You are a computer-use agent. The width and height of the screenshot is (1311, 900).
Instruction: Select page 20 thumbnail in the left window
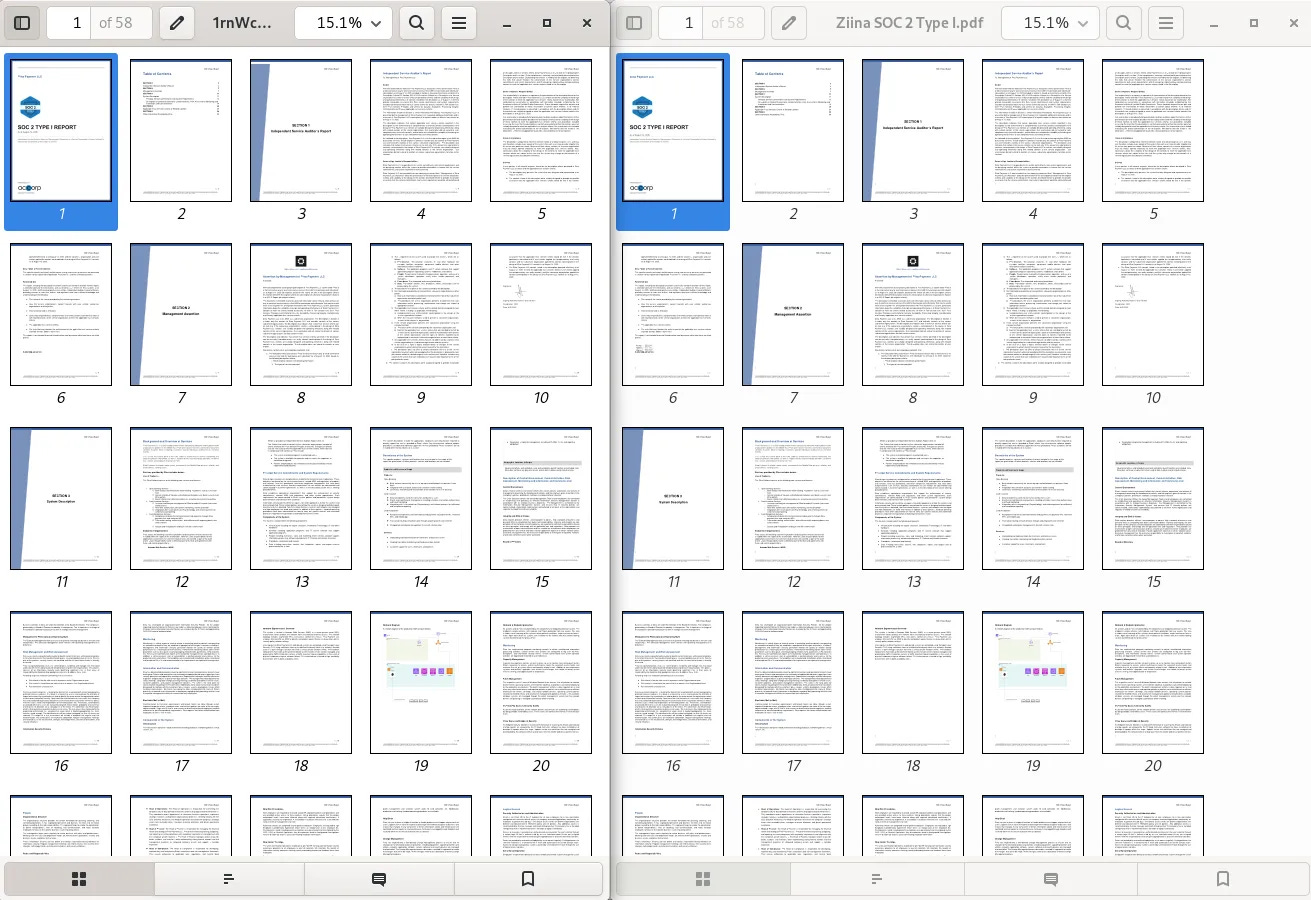click(x=541, y=683)
